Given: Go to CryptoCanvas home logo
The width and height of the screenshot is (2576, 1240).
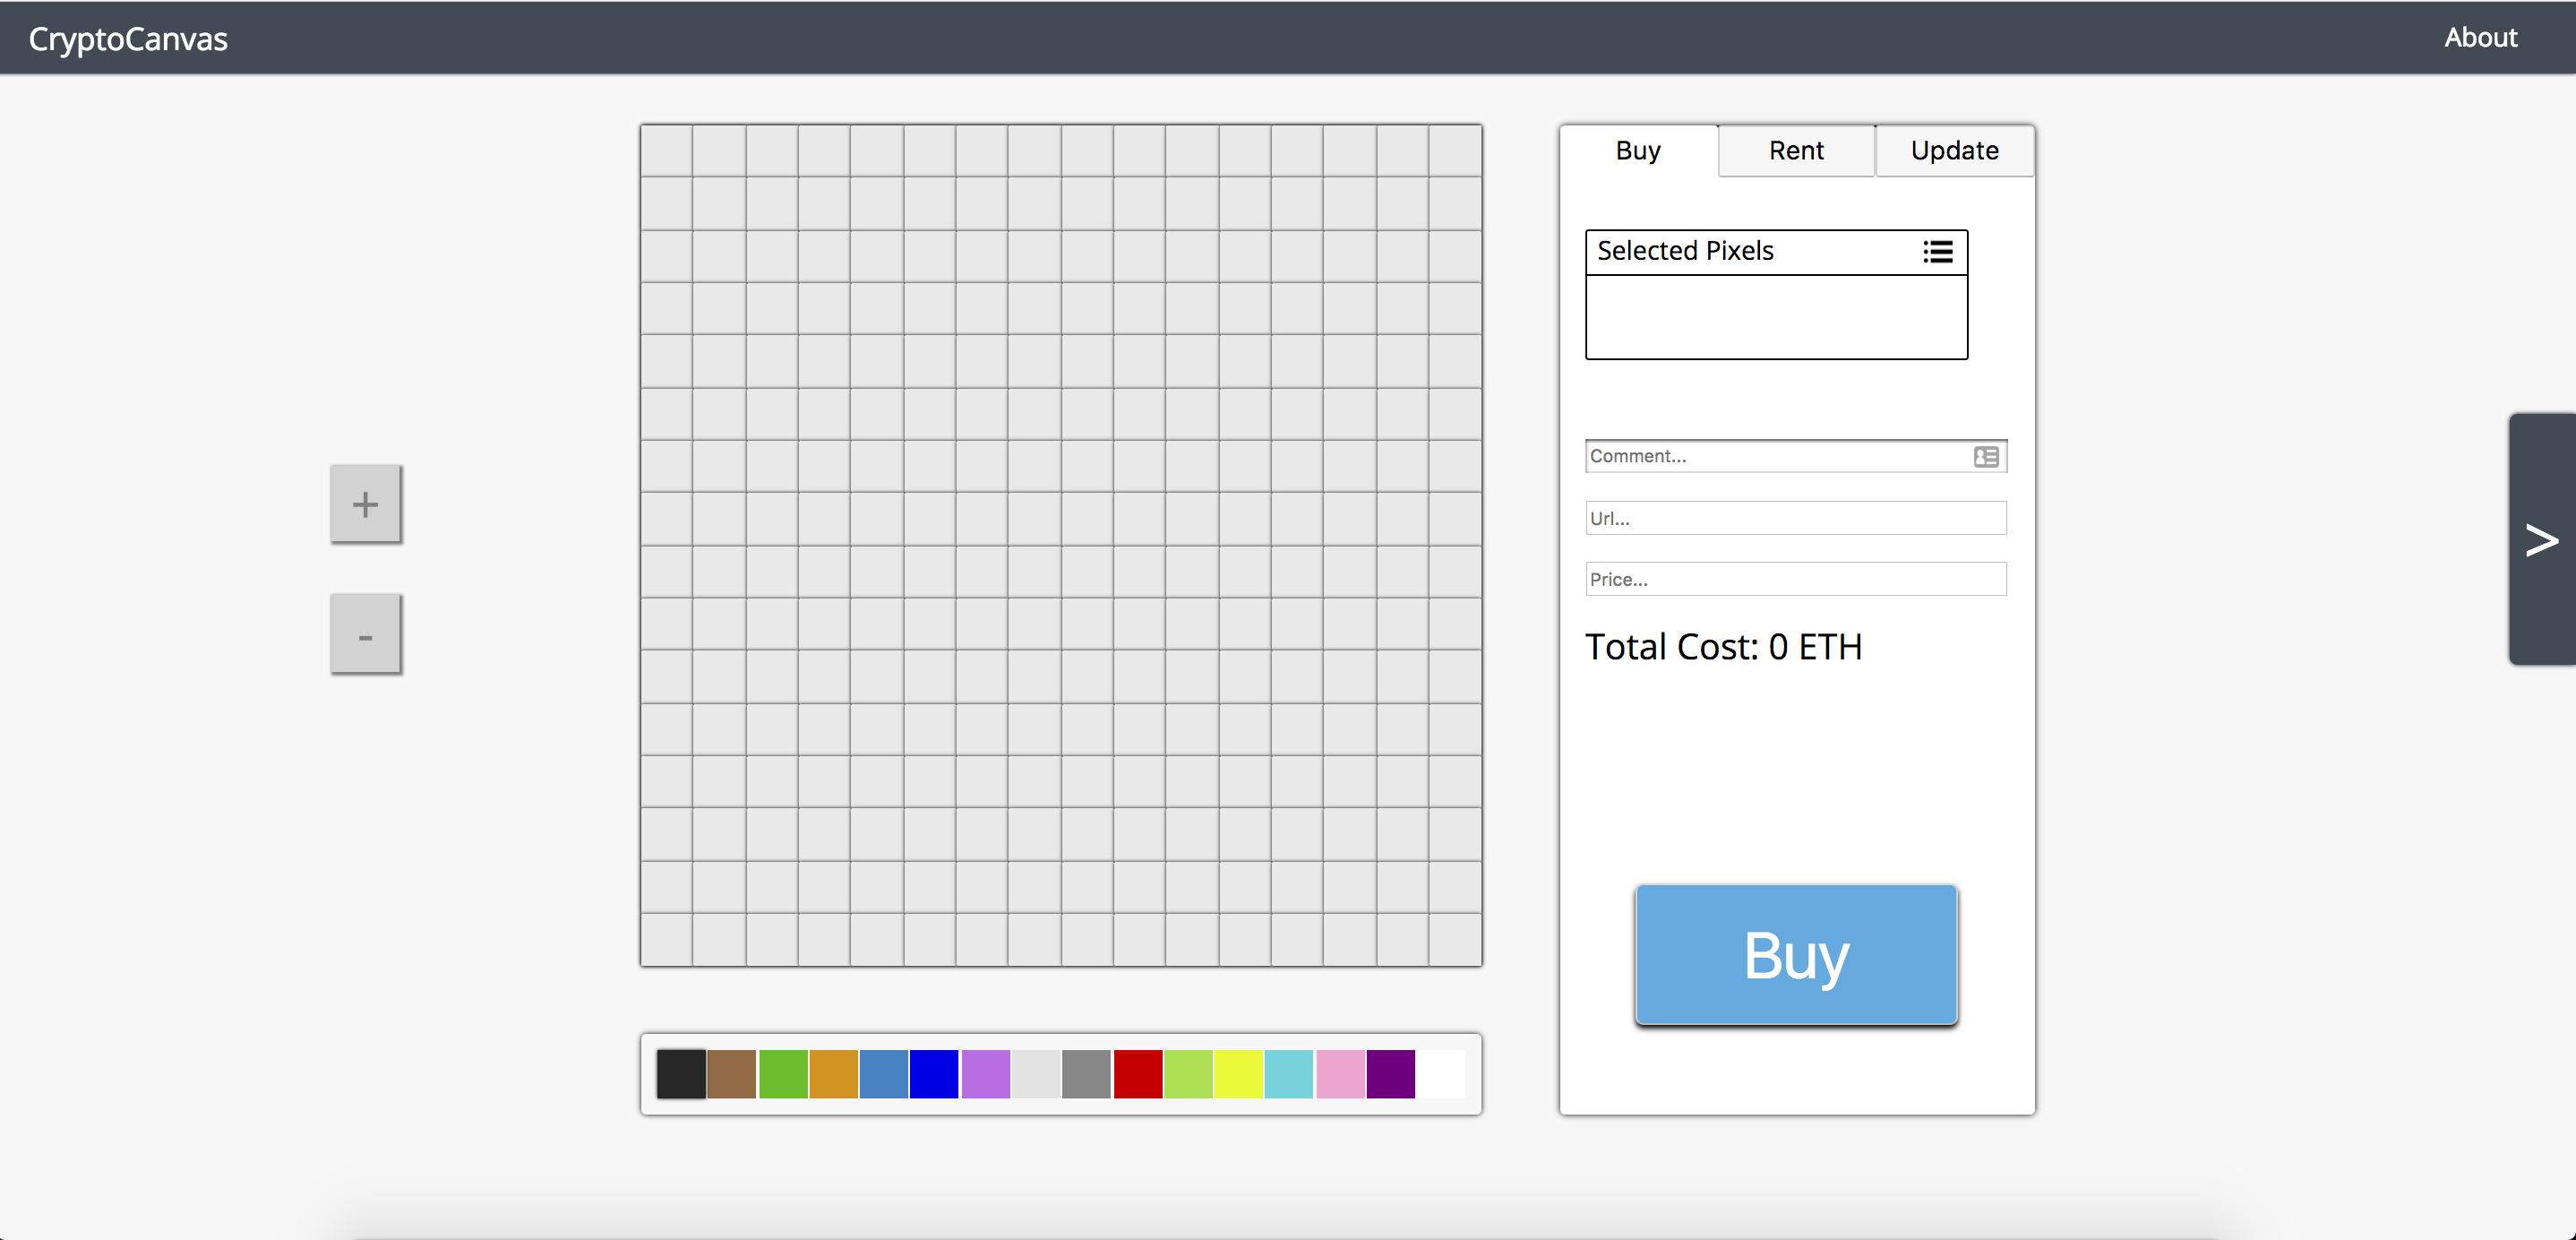Looking at the screenshot, I should [128, 39].
